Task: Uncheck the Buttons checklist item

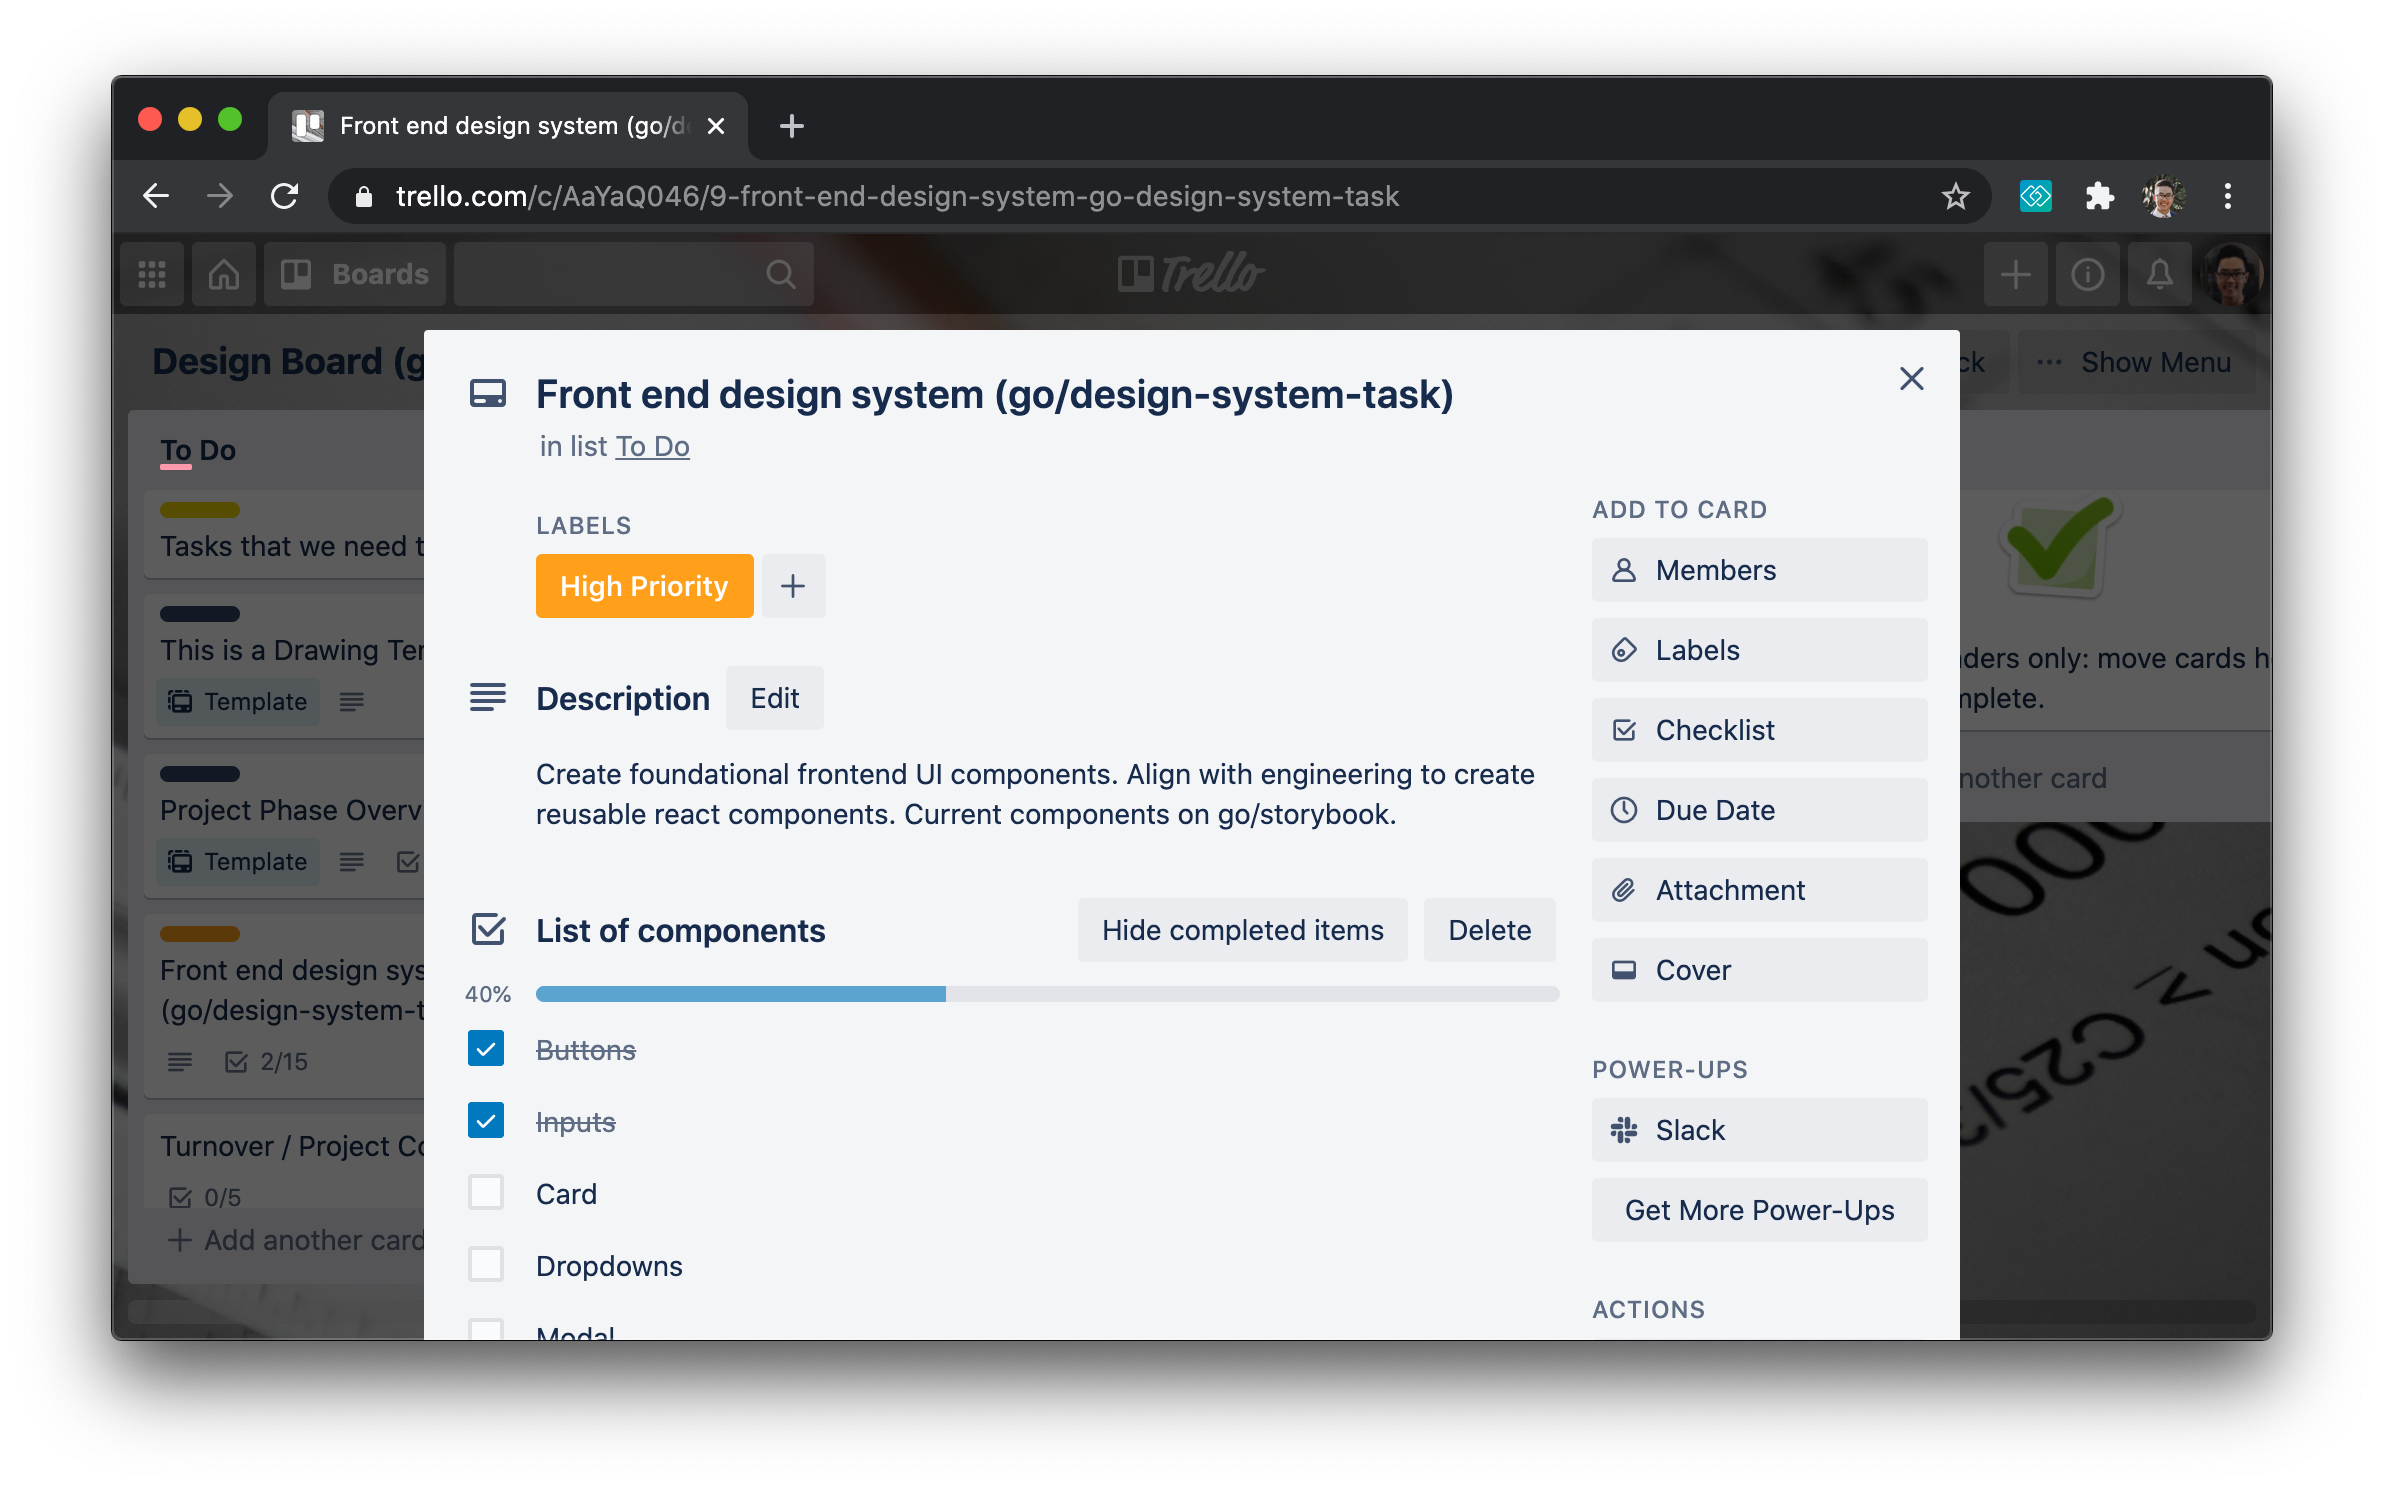Action: (486, 1049)
